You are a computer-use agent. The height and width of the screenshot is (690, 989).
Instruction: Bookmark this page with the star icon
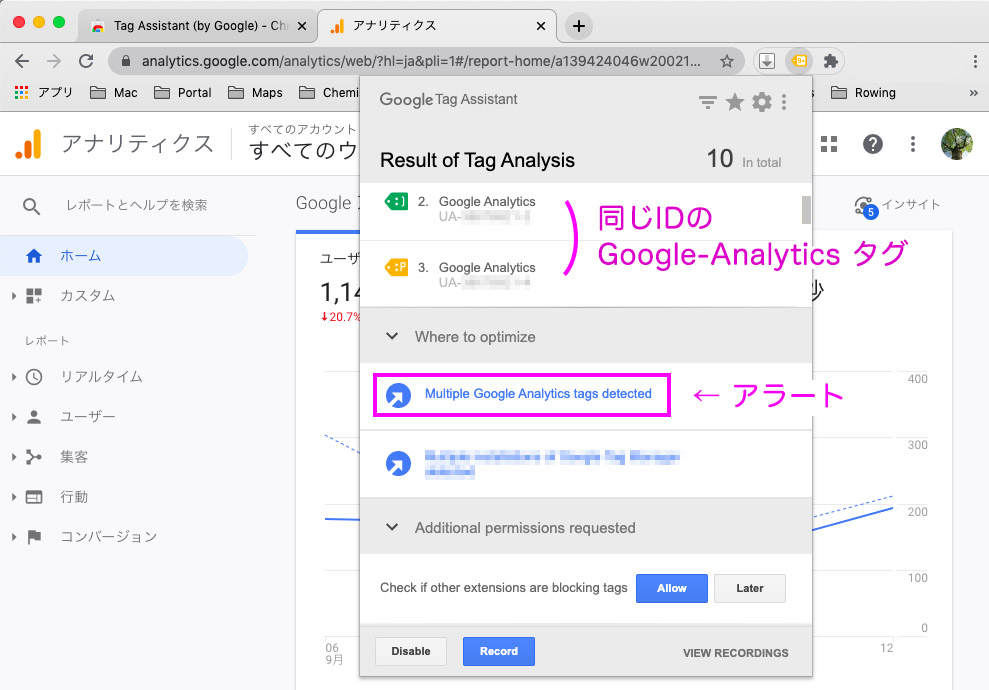pos(727,61)
